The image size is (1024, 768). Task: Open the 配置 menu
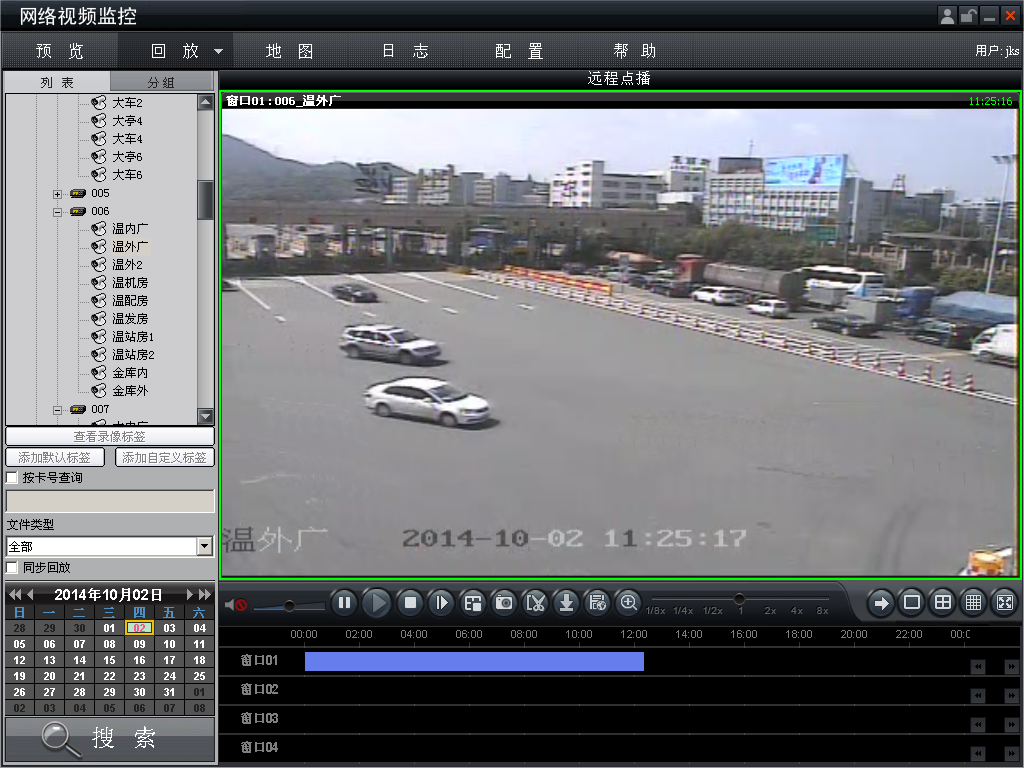point(519,51)
